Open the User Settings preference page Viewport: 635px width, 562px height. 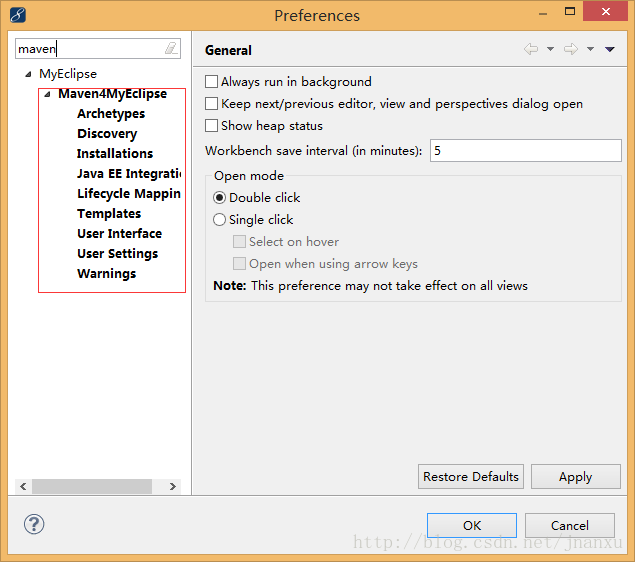118,253
